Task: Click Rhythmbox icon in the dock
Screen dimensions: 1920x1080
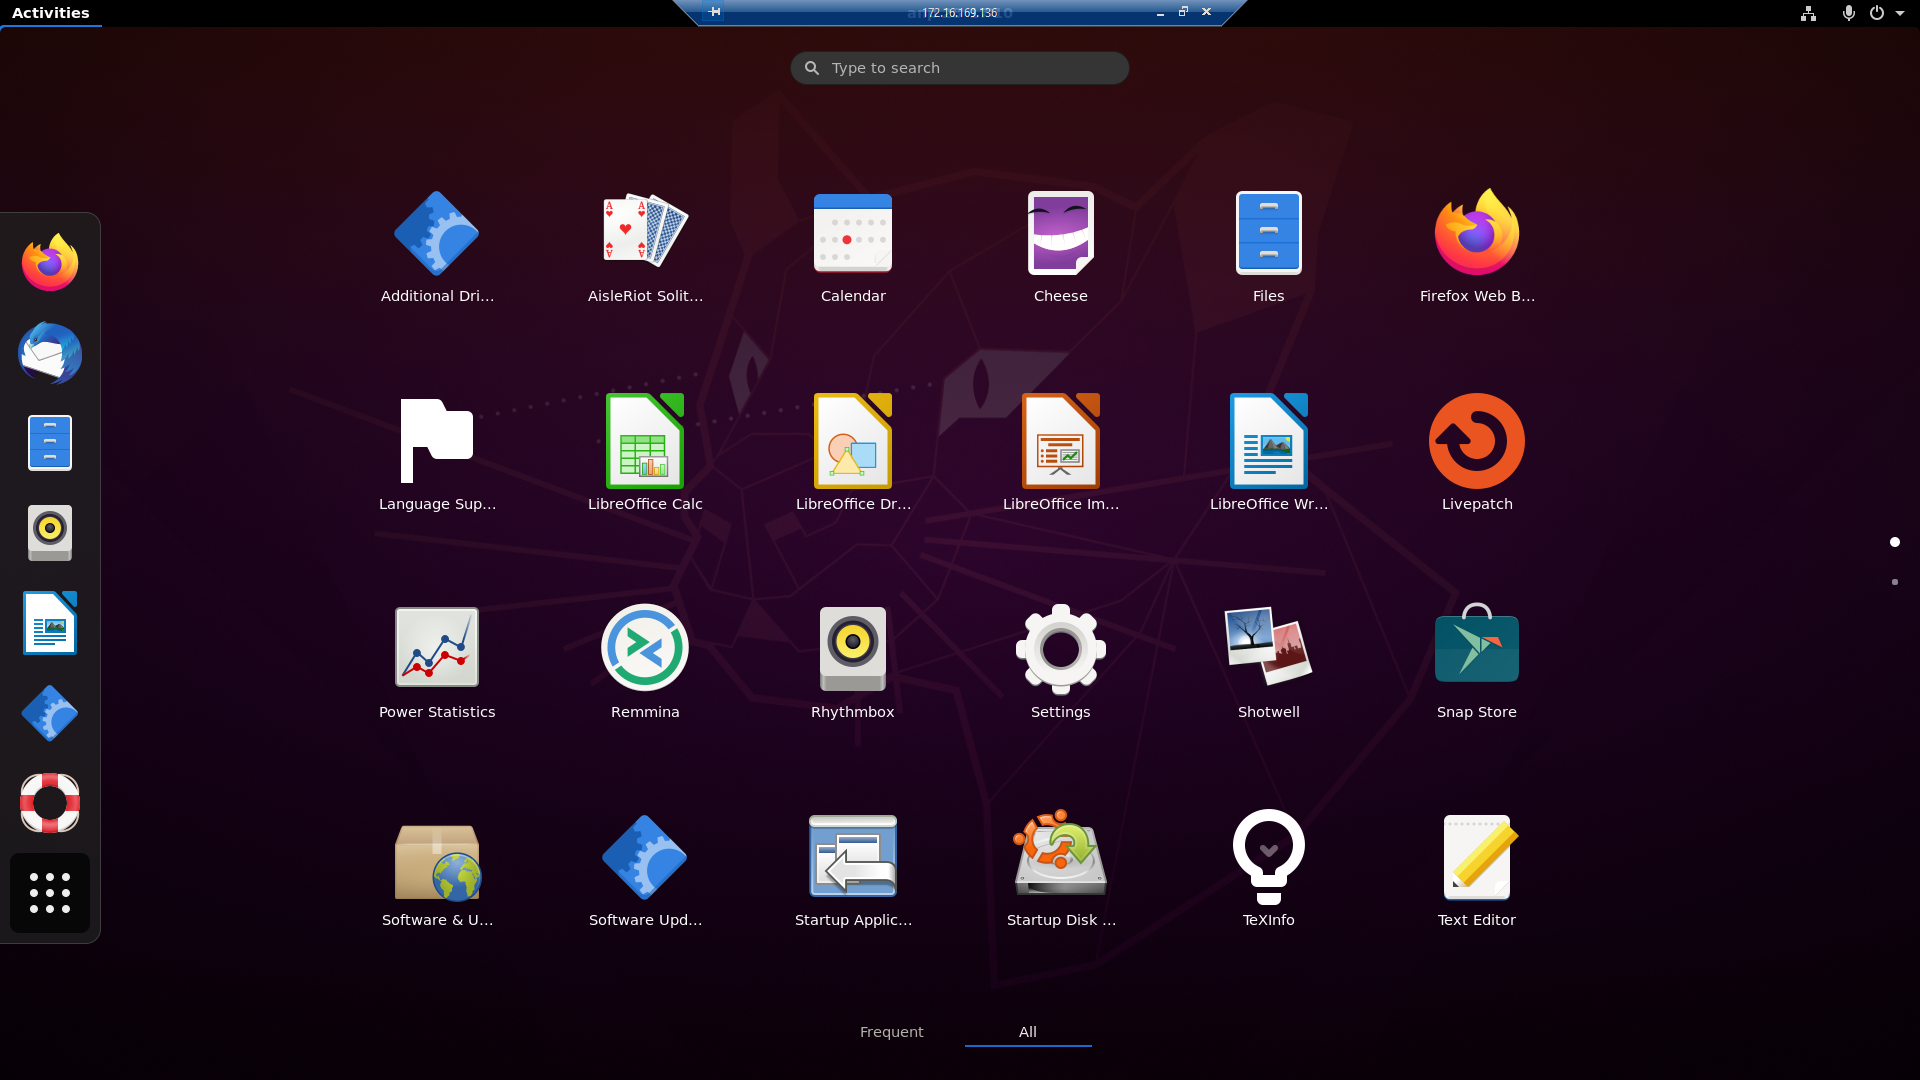Action: click(x=50, y=533)
